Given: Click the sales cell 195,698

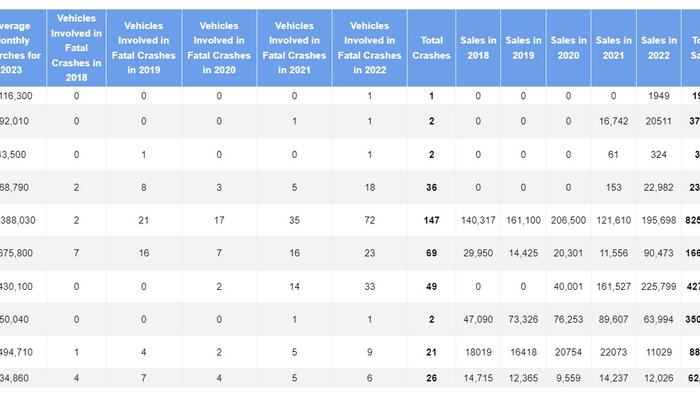Looking at the screenshot, I should [x=658, y=220].
